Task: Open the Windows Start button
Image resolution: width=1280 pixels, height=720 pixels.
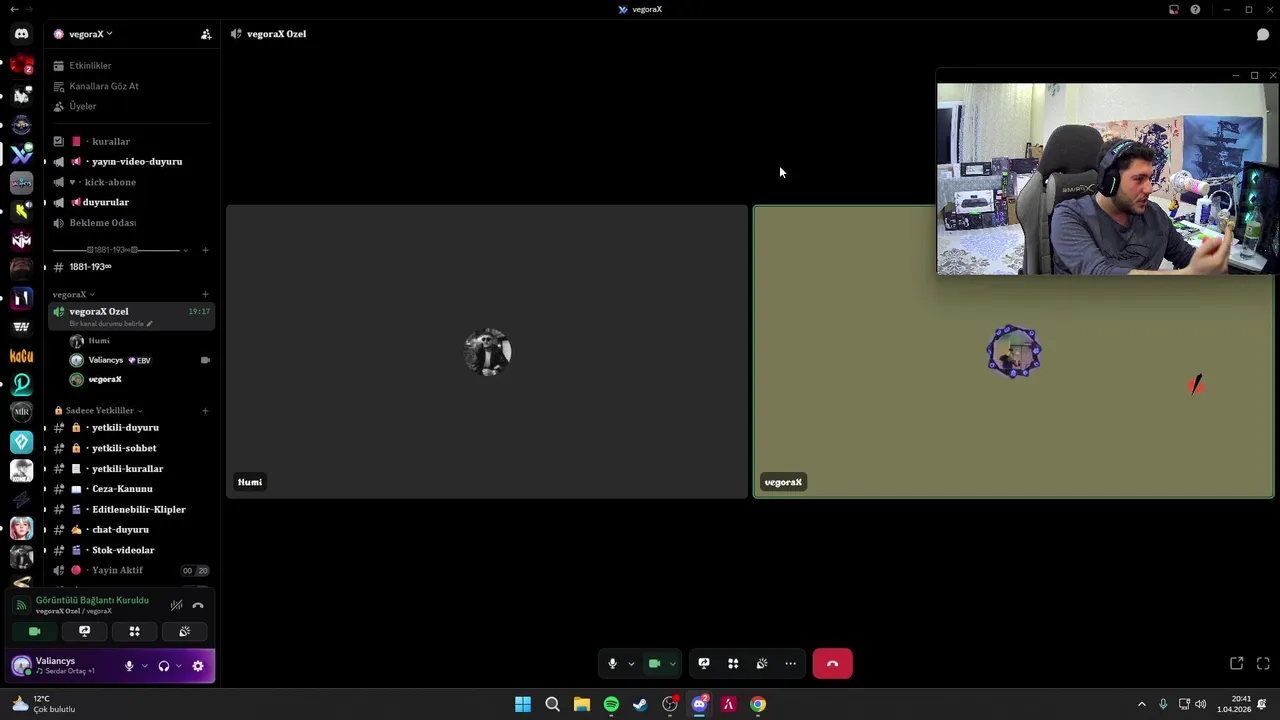Action: tap(522, 704)
